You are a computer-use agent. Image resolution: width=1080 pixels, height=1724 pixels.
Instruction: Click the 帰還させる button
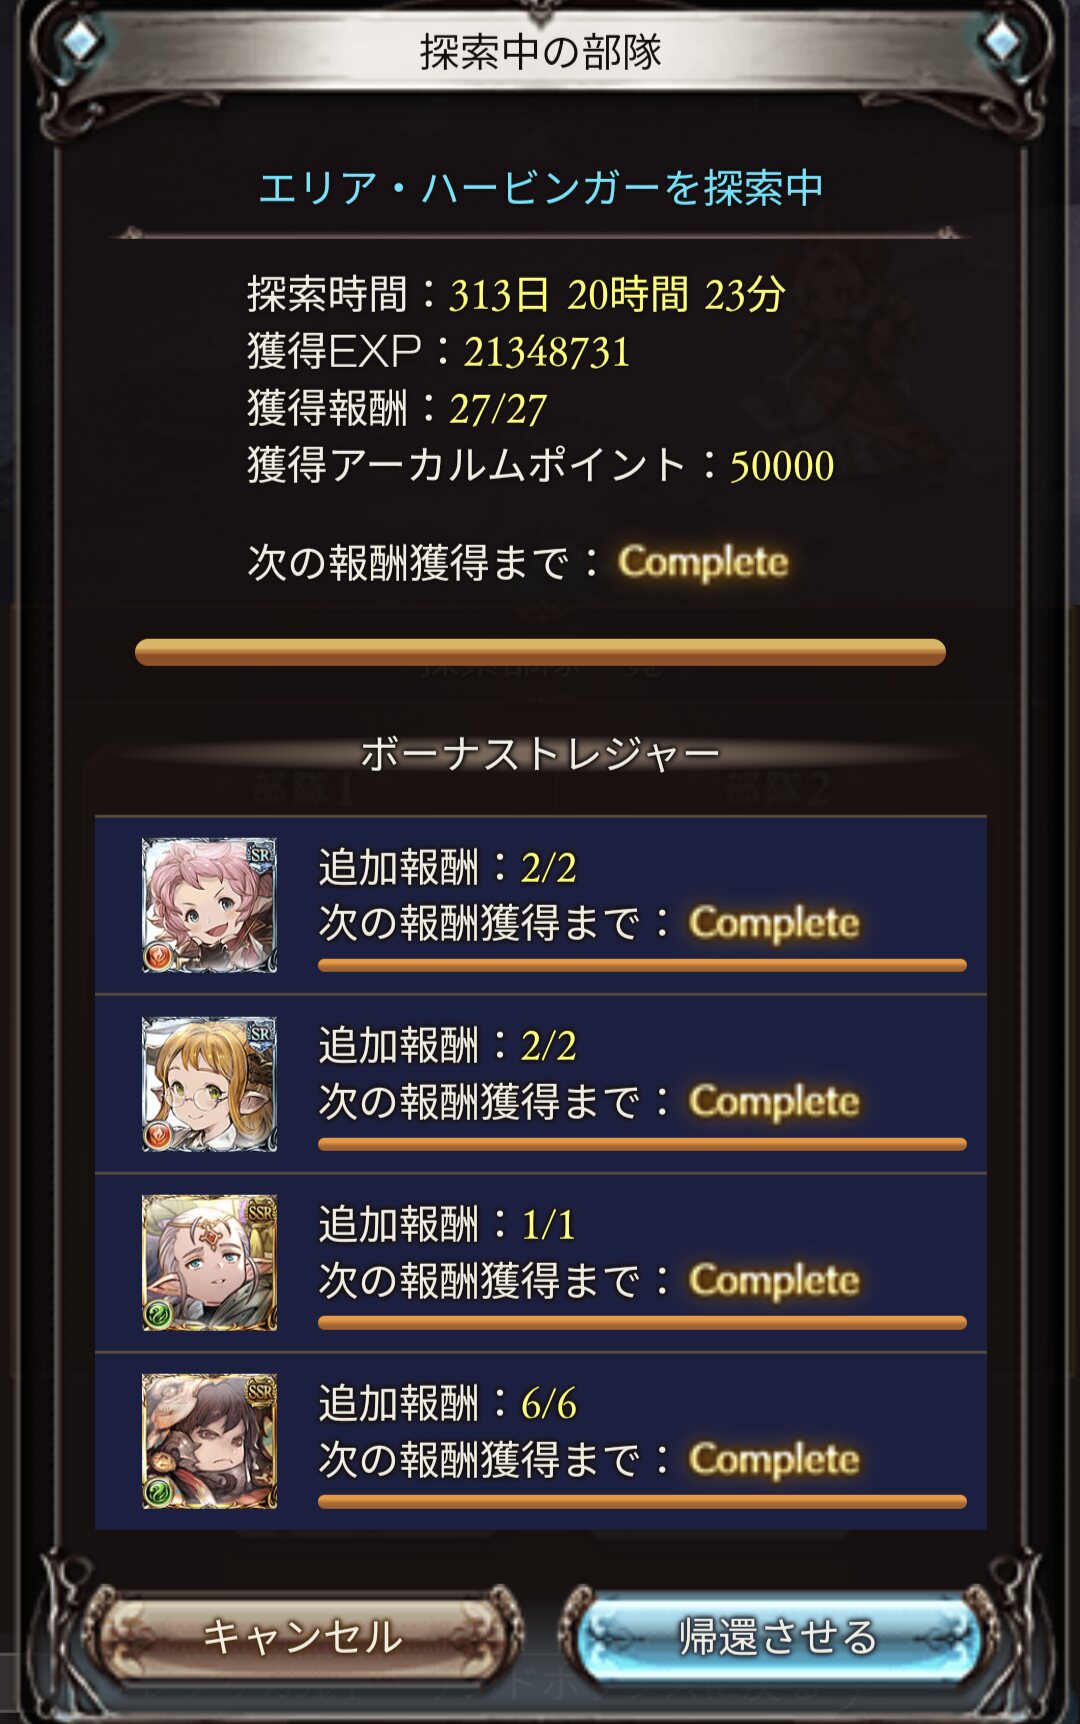(778, 1637)
